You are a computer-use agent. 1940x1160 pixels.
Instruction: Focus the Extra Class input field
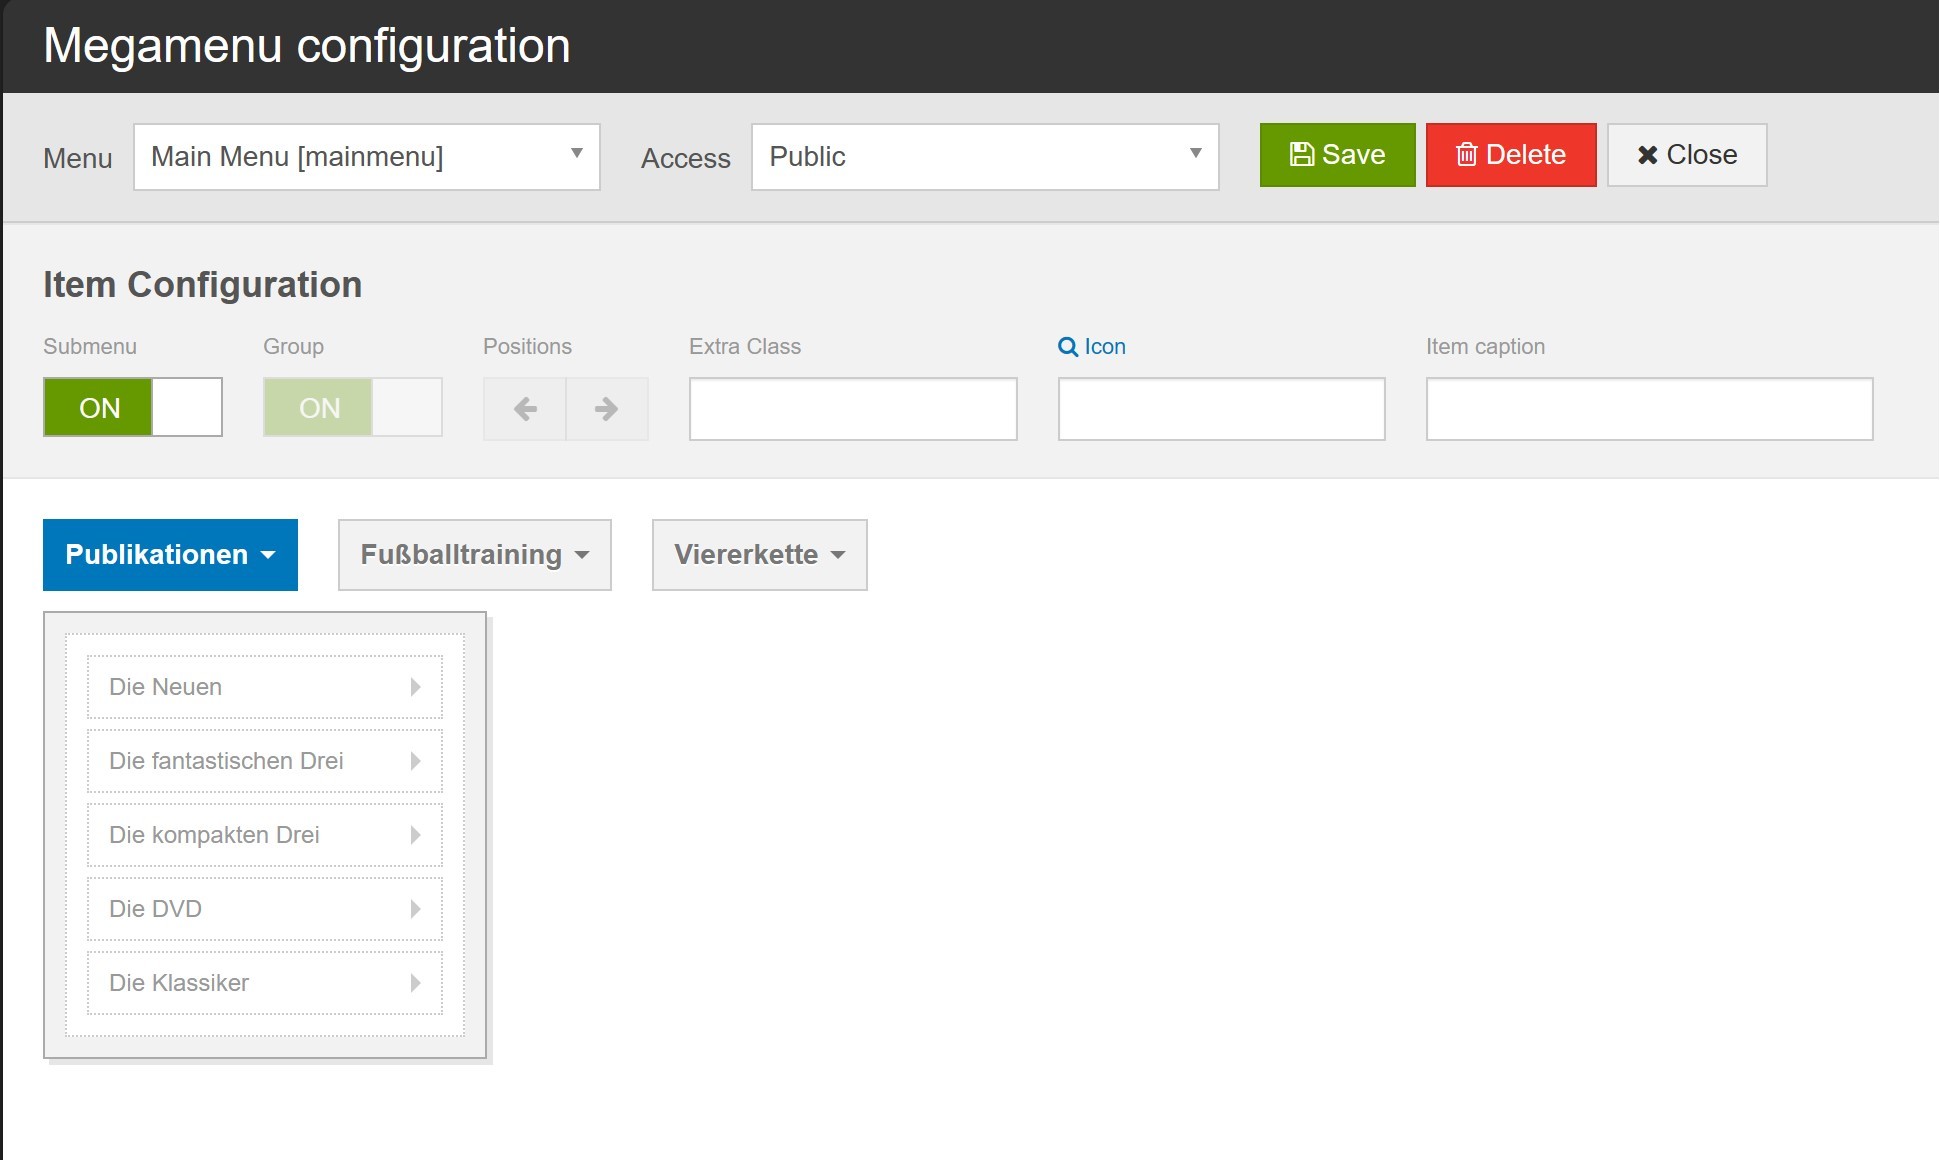tap(852, 409)
